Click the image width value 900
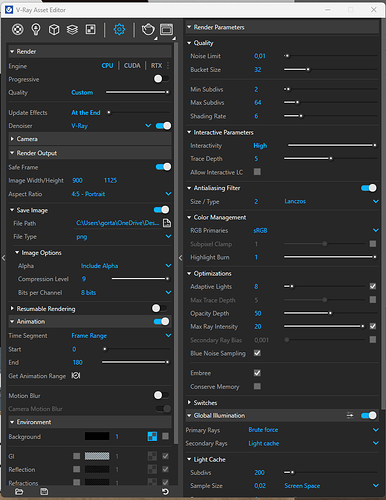Screen dimensions: 386x500 click(x=77, y=180)
